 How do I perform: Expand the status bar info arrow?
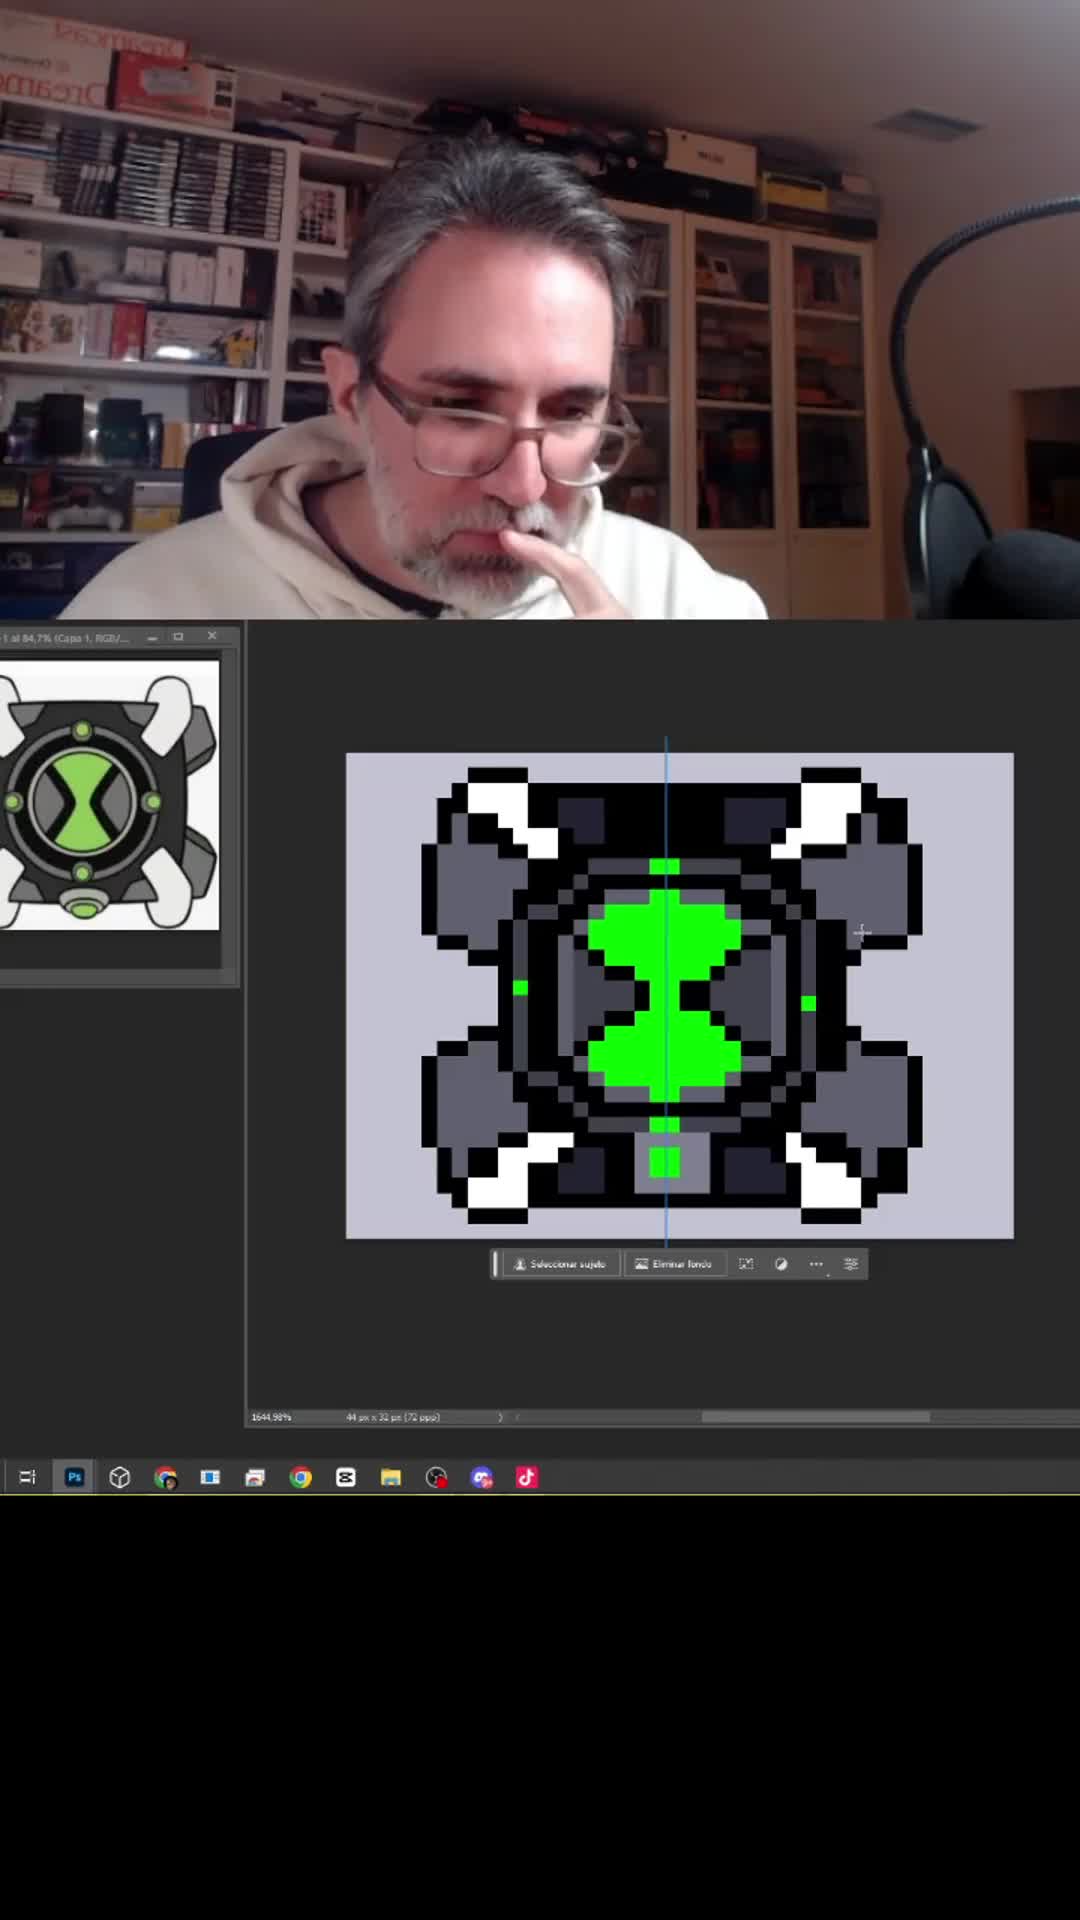501,1417
